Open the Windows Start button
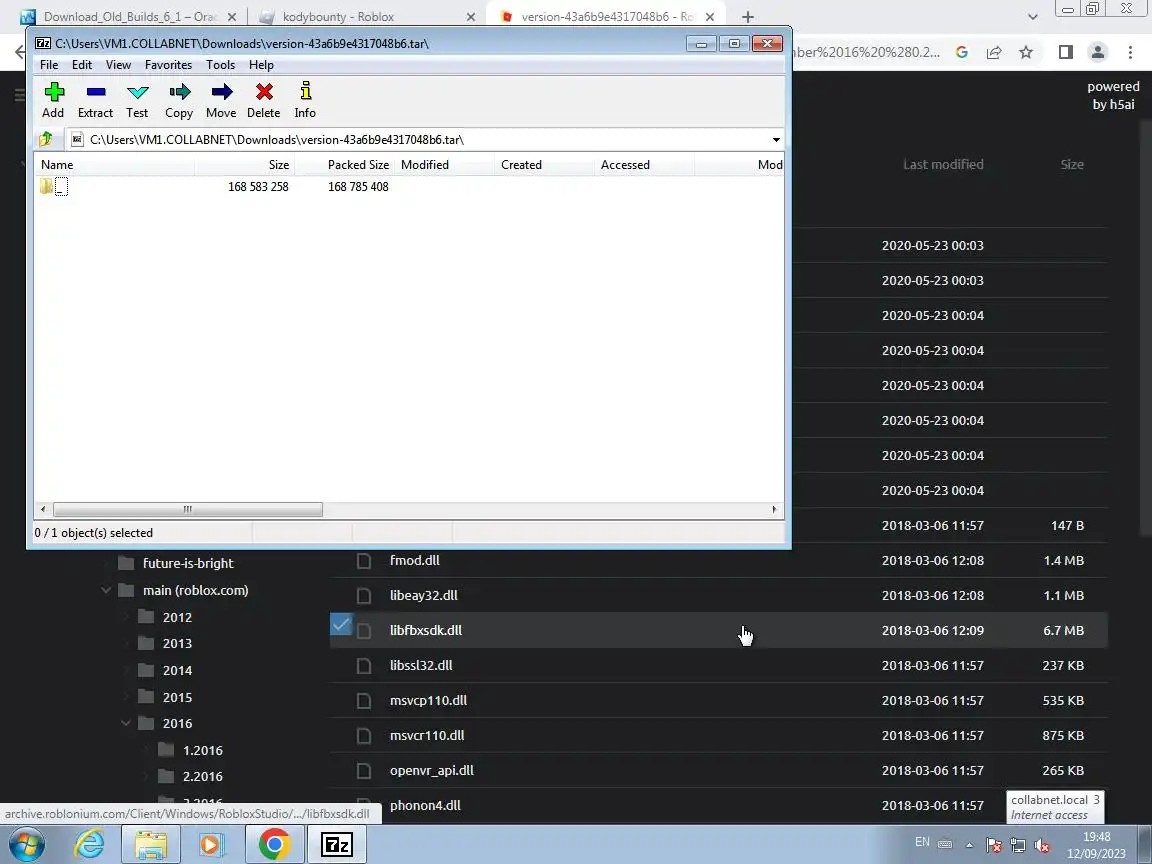The height and width of the screenshot is (864, 1152). [26, 844]
